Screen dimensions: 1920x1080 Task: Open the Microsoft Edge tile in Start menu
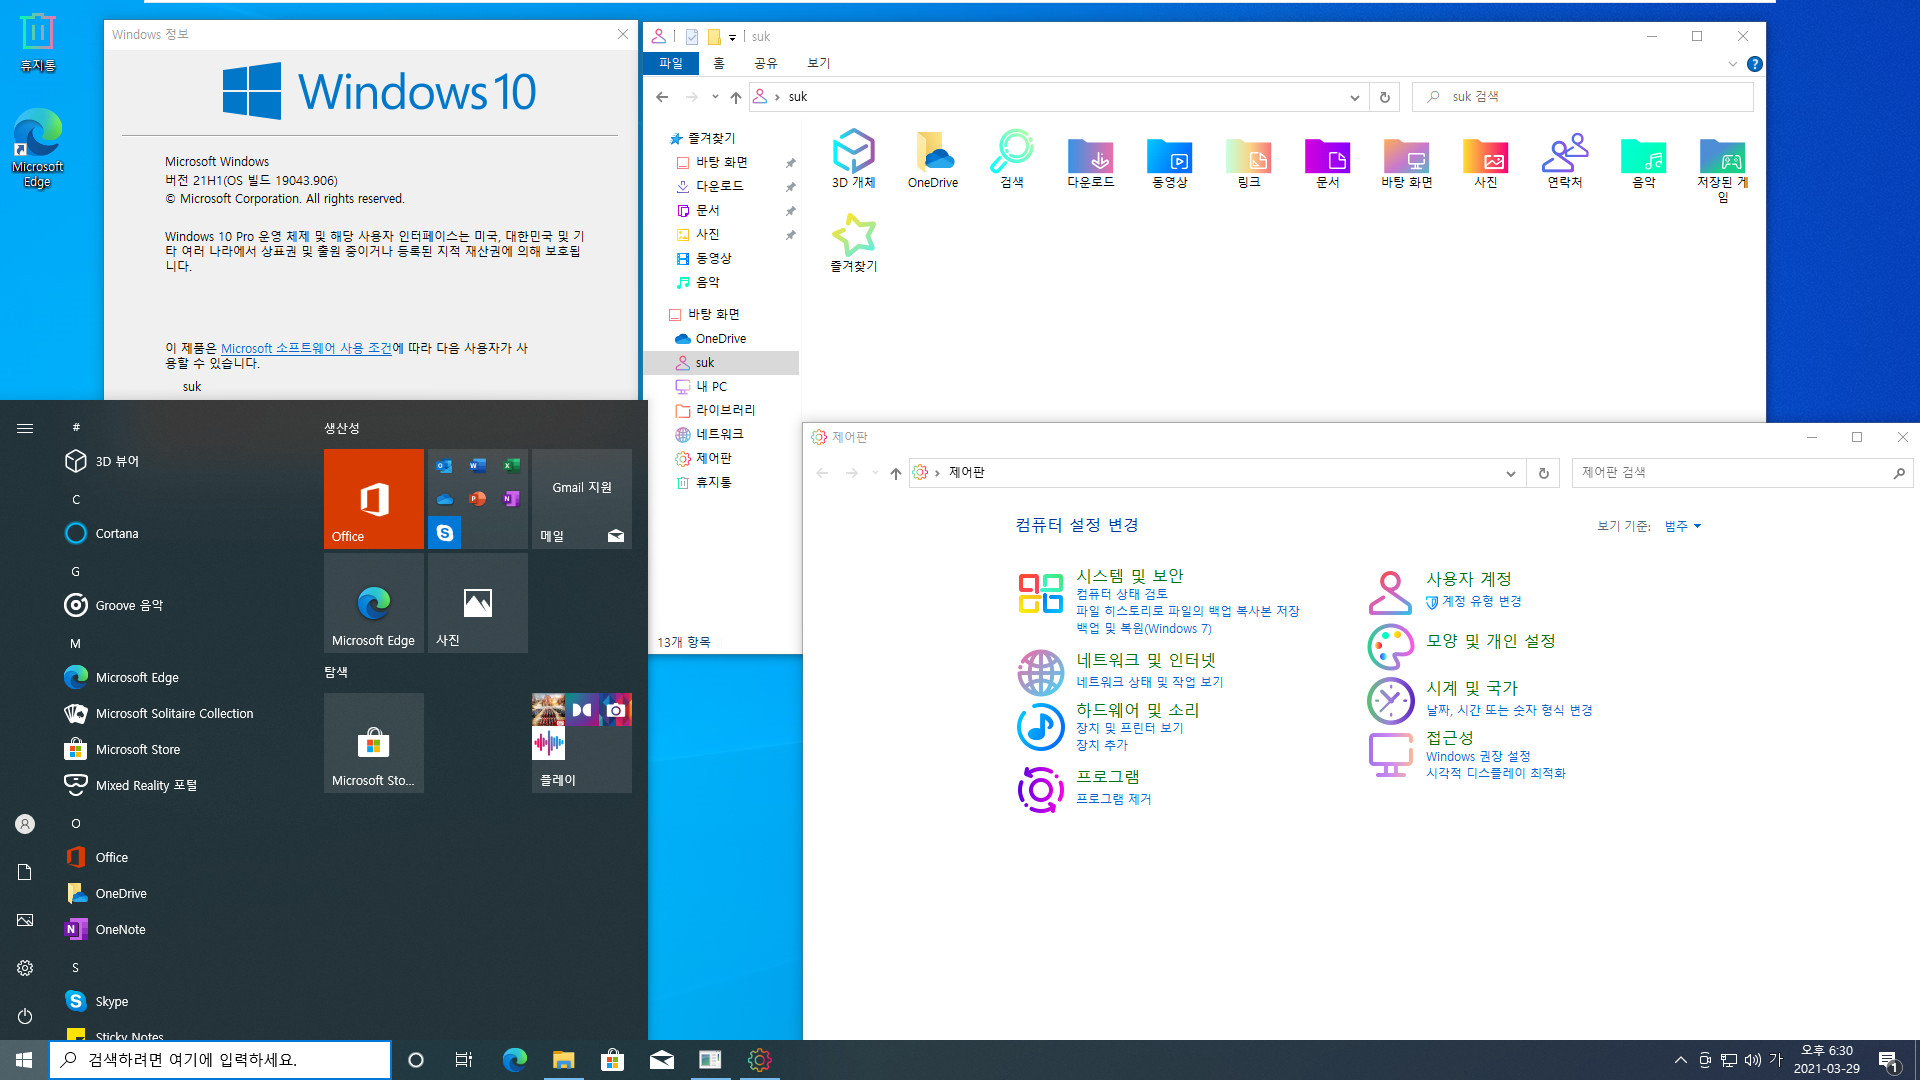coord(374,603)
